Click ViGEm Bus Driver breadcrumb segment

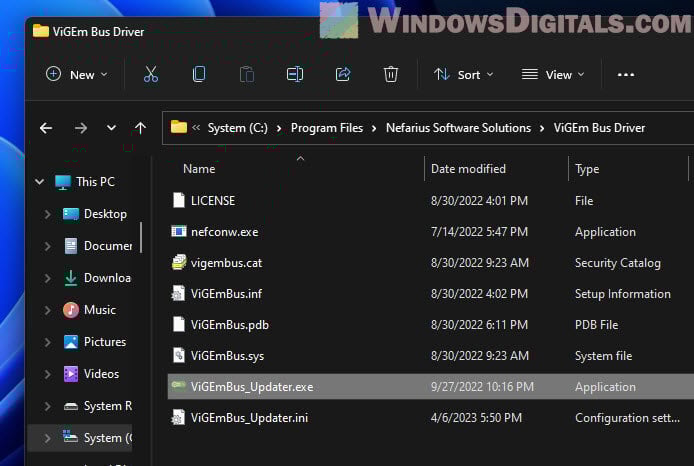pos(599,128)
